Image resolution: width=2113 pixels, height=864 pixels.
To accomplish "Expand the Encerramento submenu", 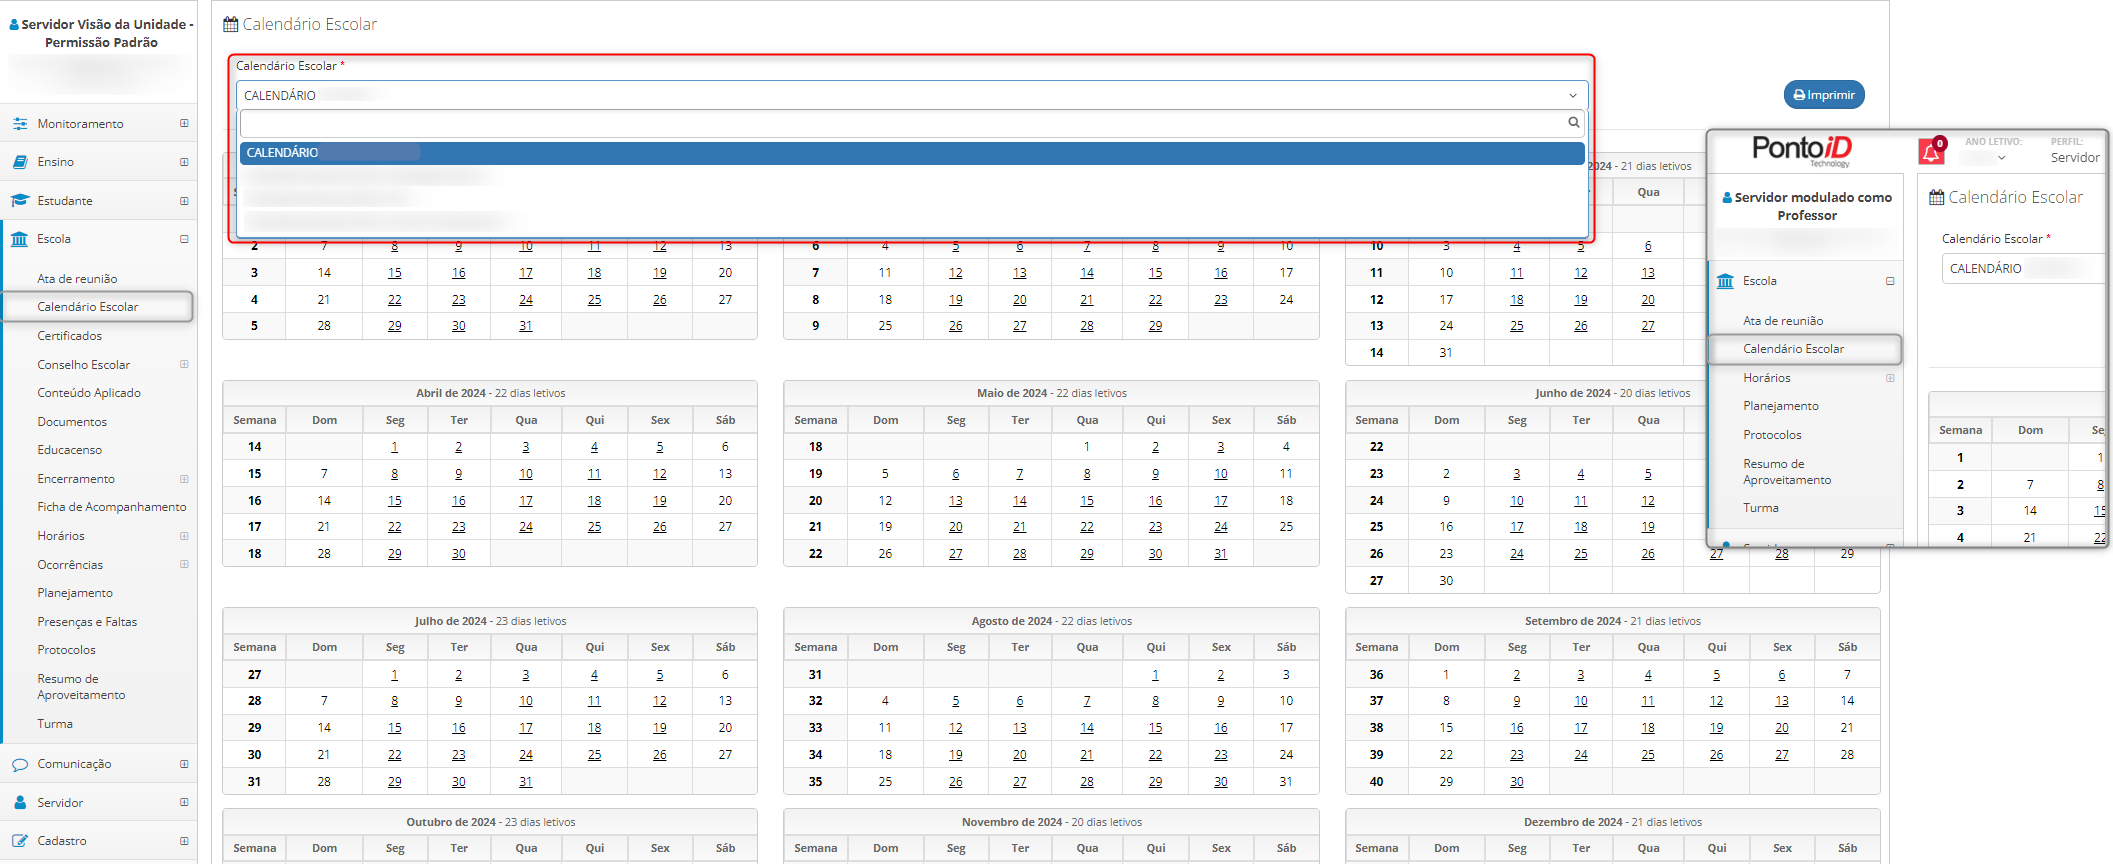I will pos(184,479).
